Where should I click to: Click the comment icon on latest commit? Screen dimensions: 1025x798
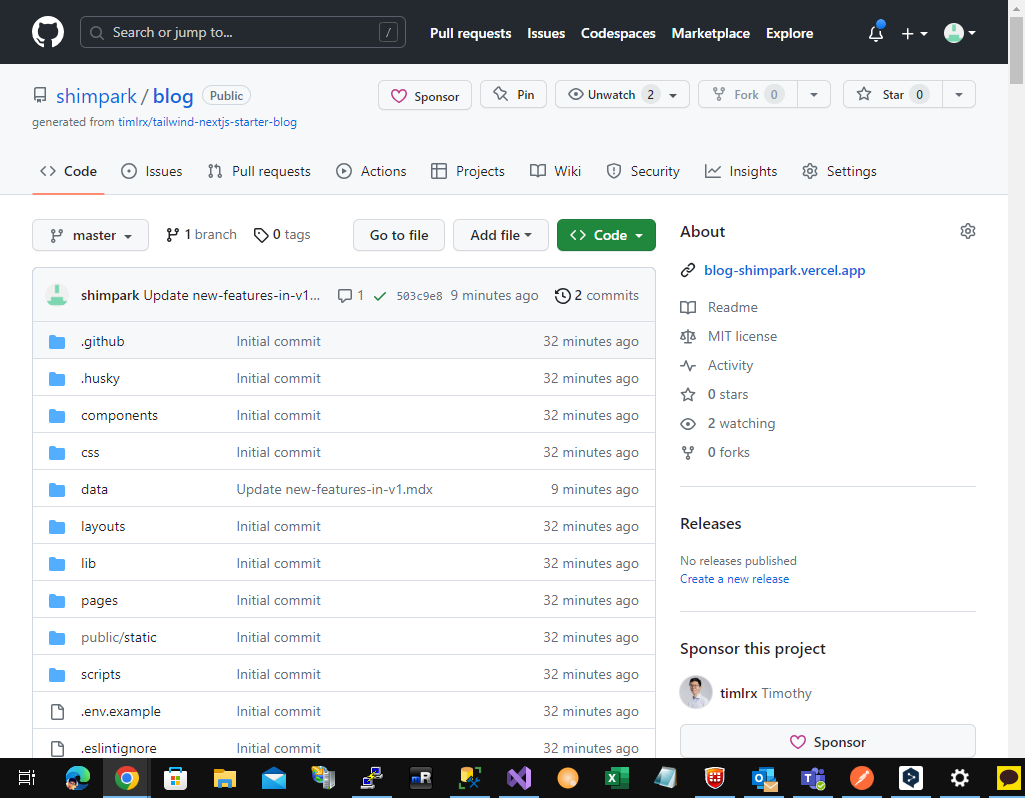(344, 296)
